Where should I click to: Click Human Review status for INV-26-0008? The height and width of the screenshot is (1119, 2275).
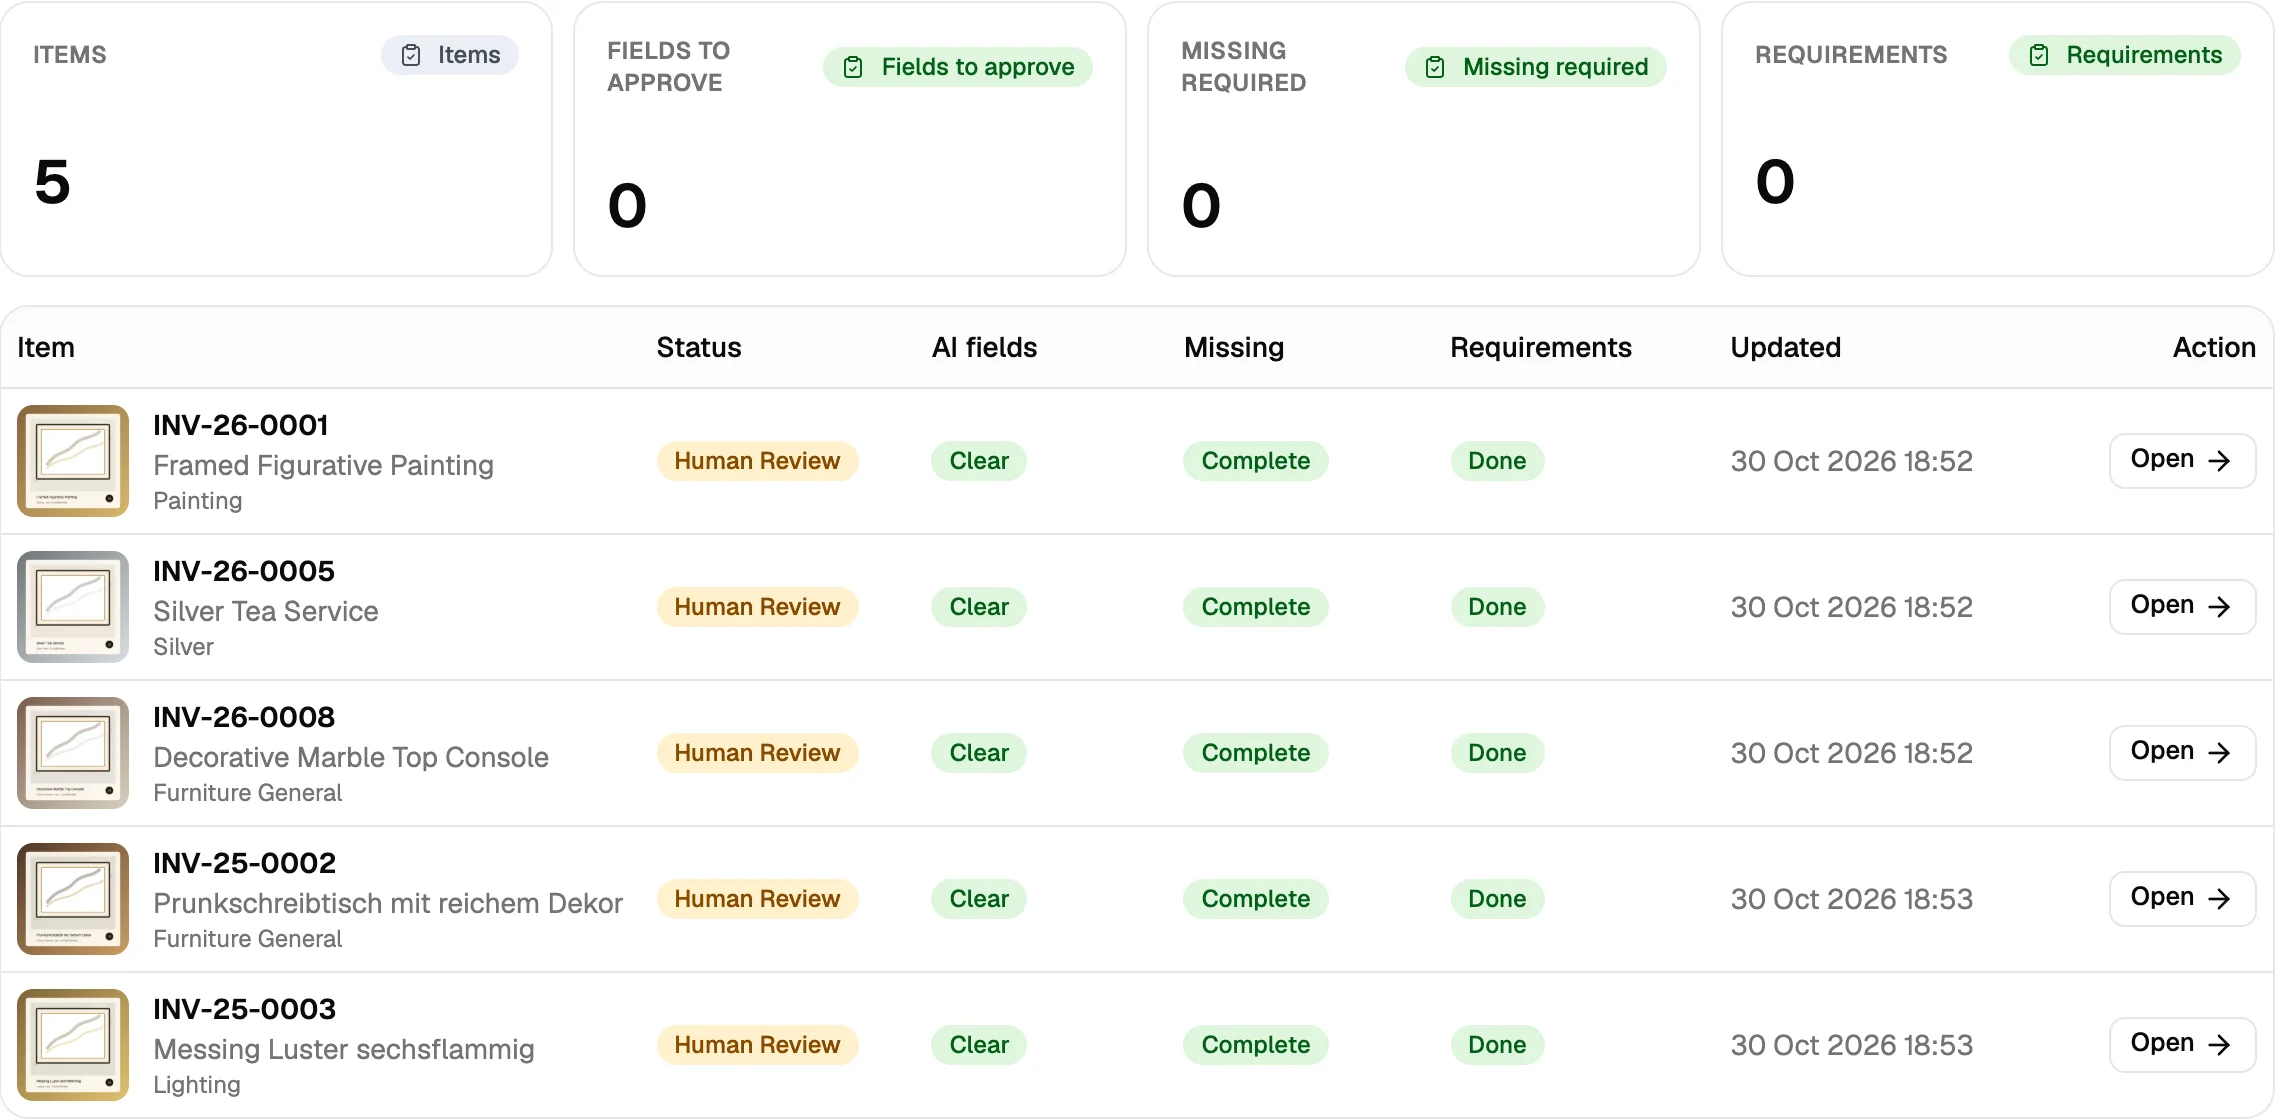point(757,752)
